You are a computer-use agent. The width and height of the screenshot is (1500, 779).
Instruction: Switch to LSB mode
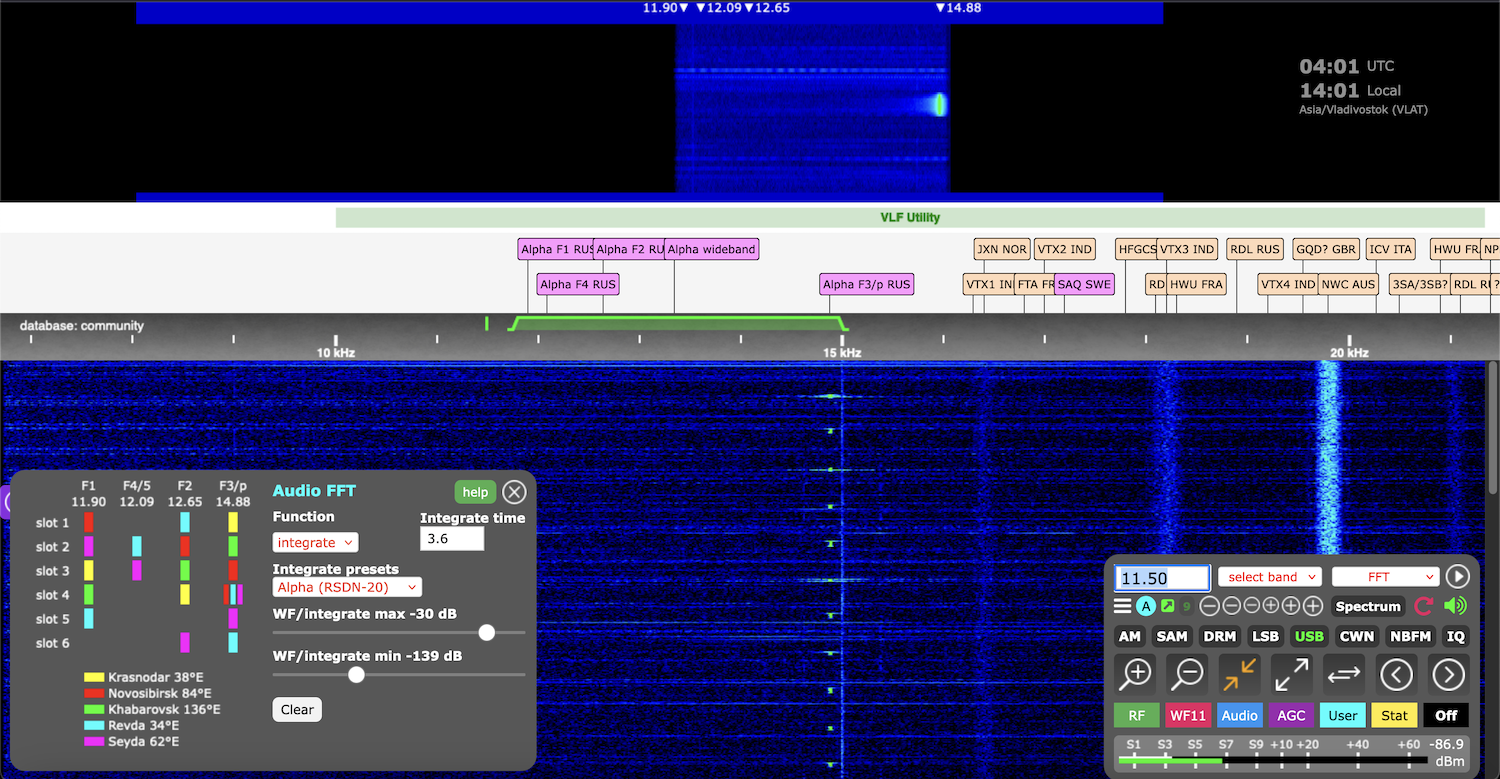[x=1265, y=636]
